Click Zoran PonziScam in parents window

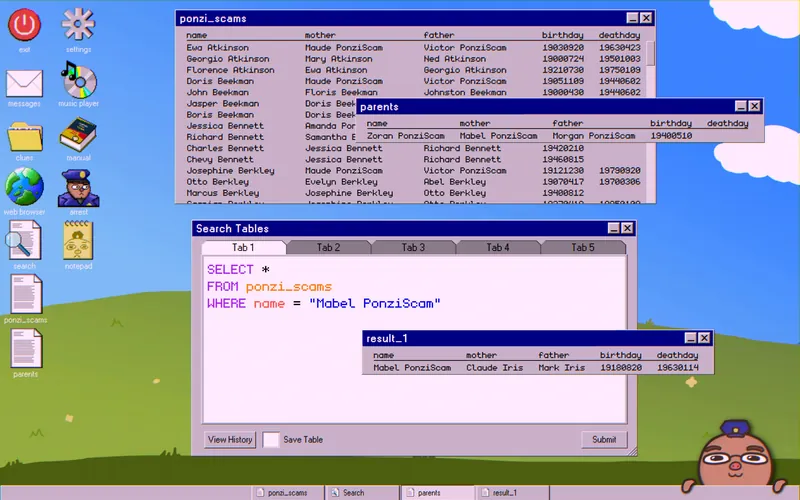point(406,136)
